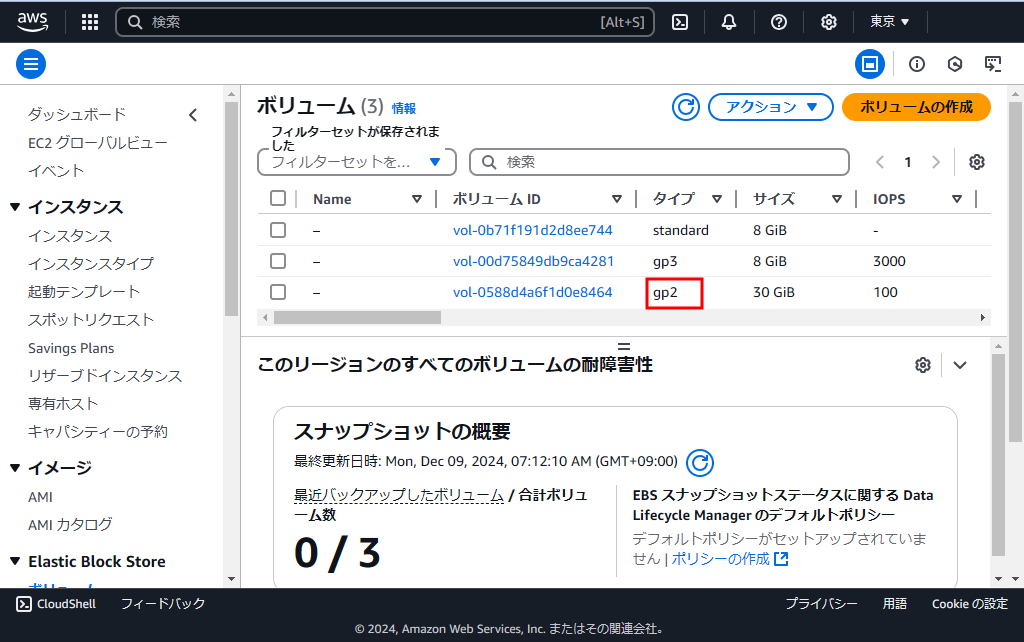
Task: Click ボリュームの作成 button
Action: 916,107
